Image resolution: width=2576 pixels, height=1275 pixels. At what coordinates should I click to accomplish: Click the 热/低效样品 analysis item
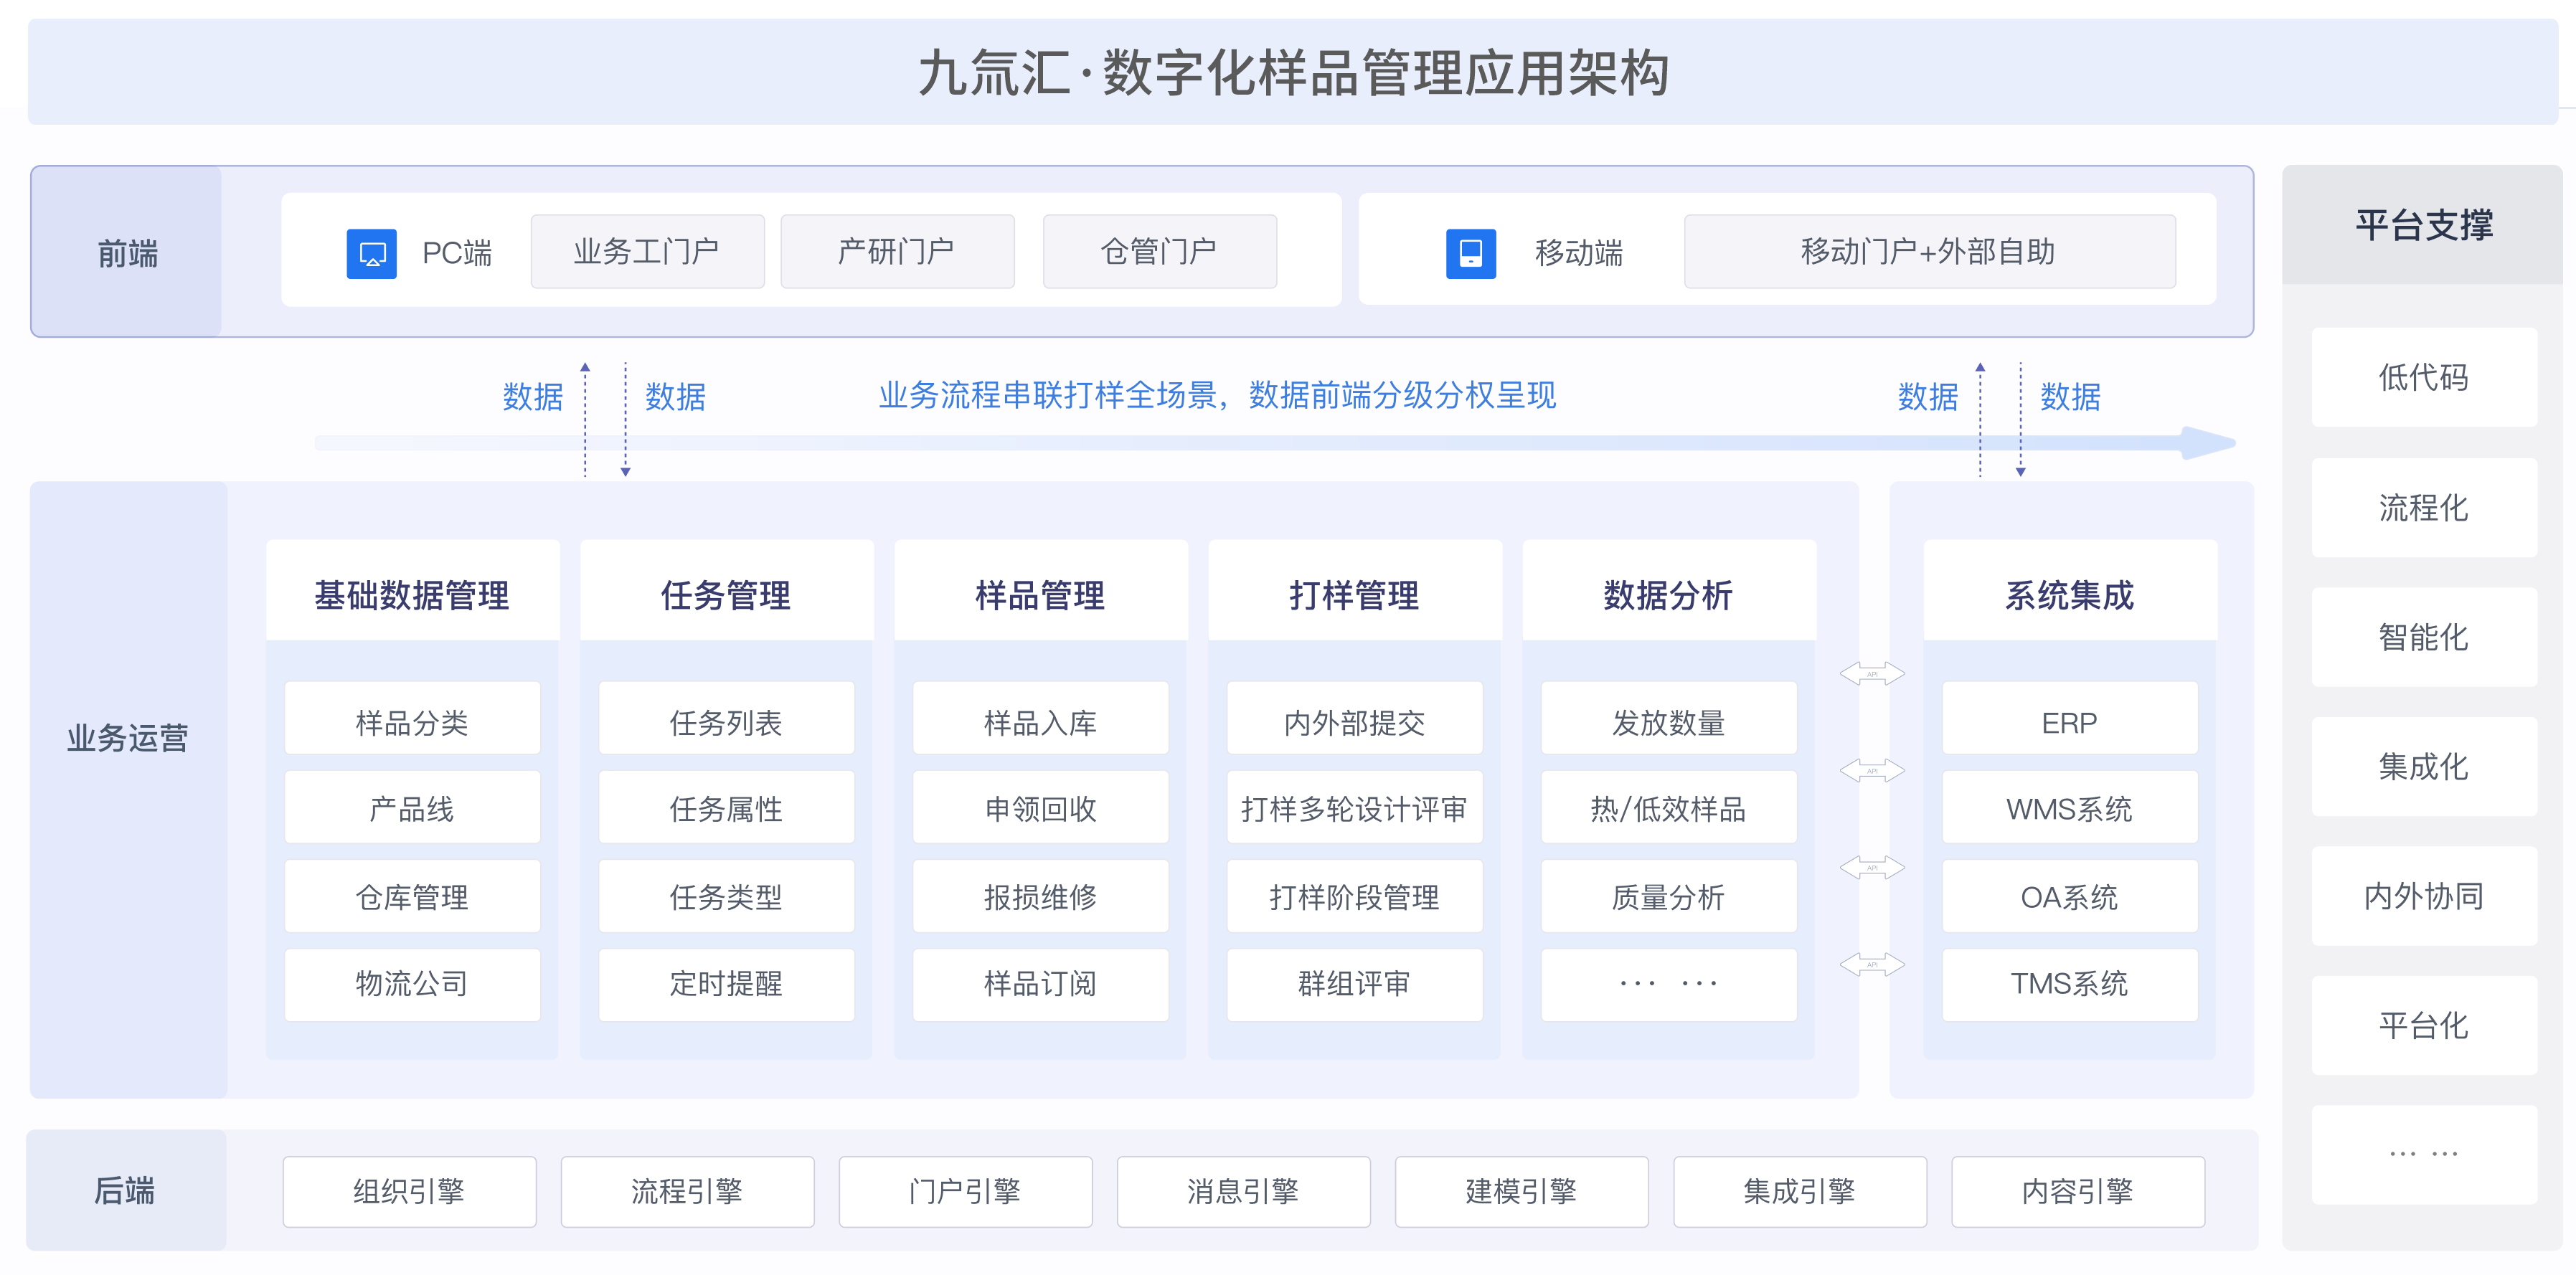pos(1668,808)
